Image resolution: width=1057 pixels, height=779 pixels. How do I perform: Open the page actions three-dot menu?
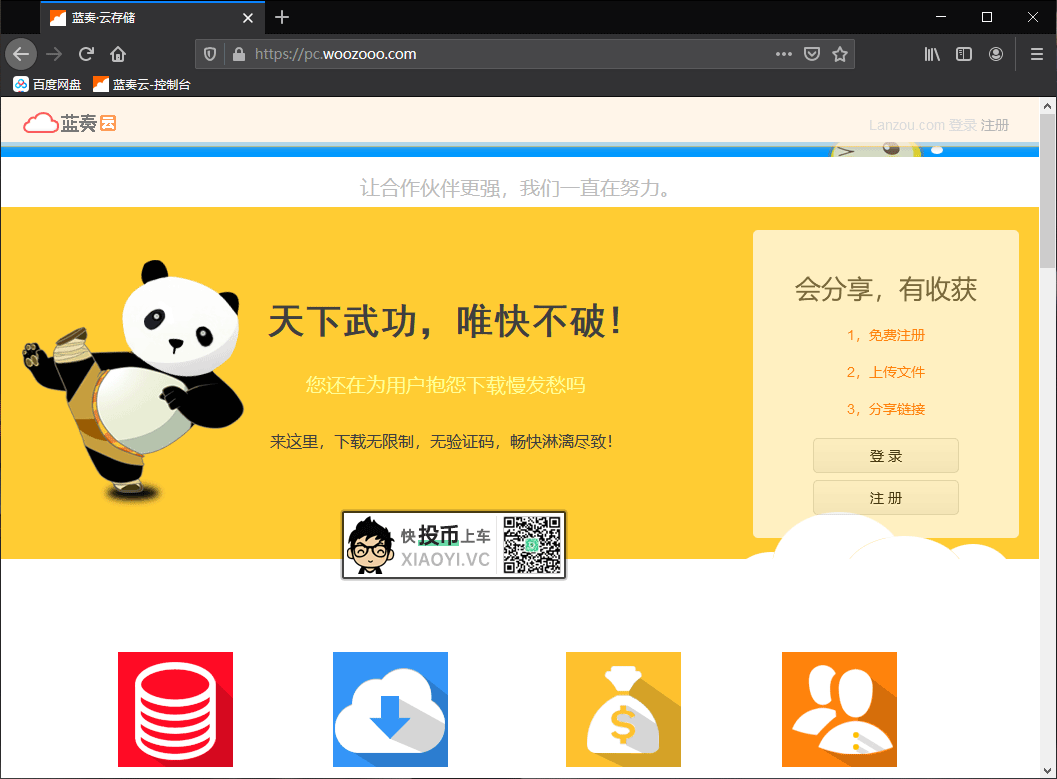[783, 54]
